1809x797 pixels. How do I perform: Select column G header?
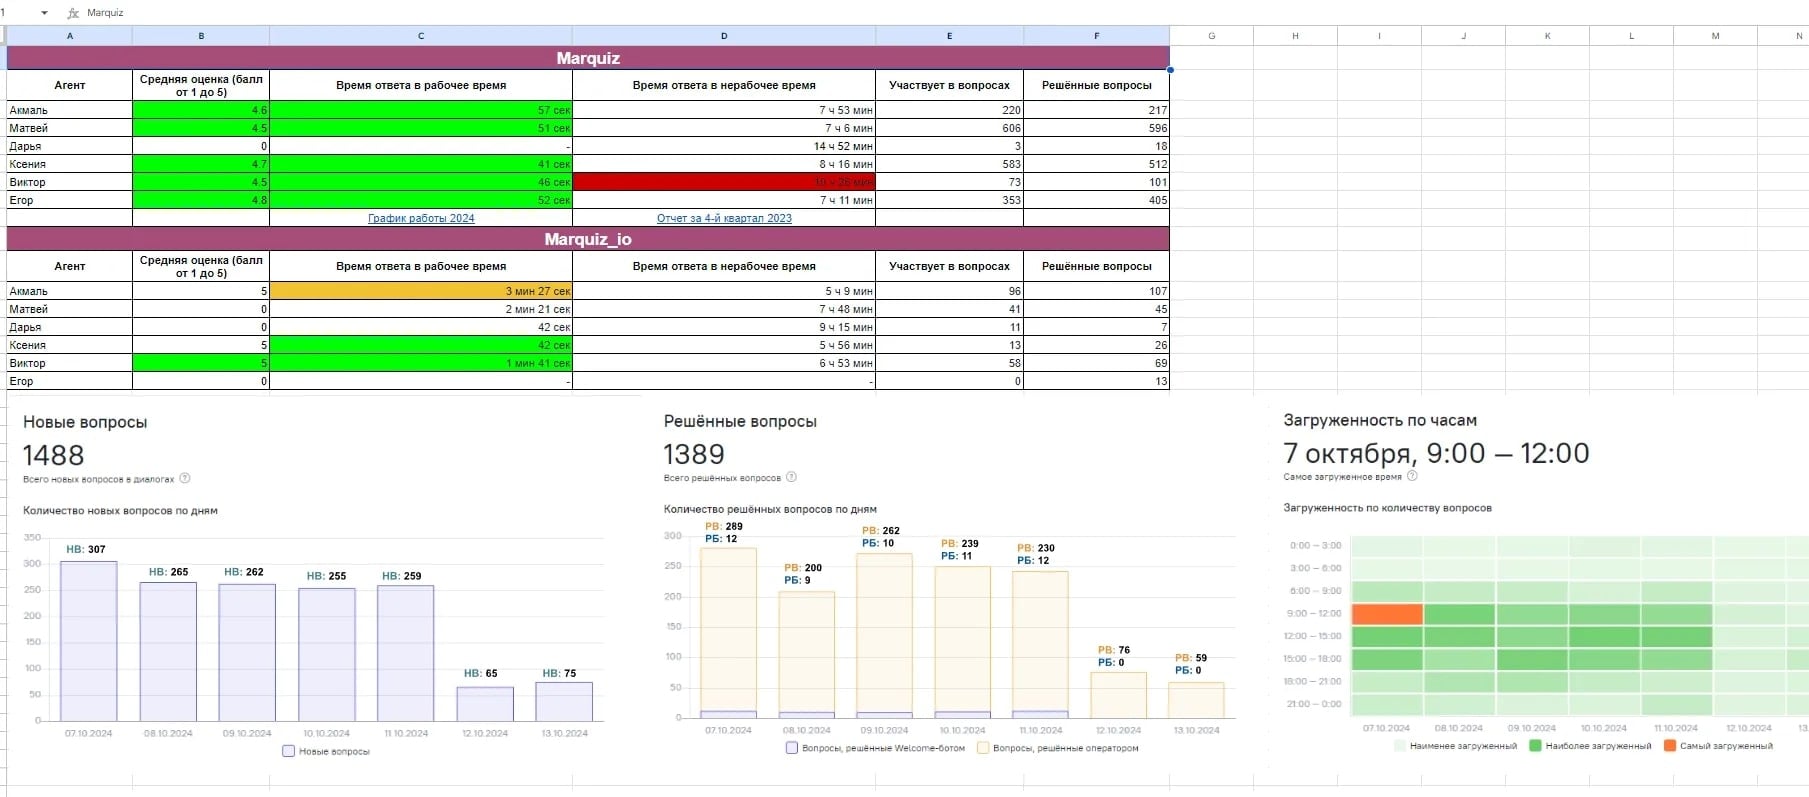(x=1211, y=36)
